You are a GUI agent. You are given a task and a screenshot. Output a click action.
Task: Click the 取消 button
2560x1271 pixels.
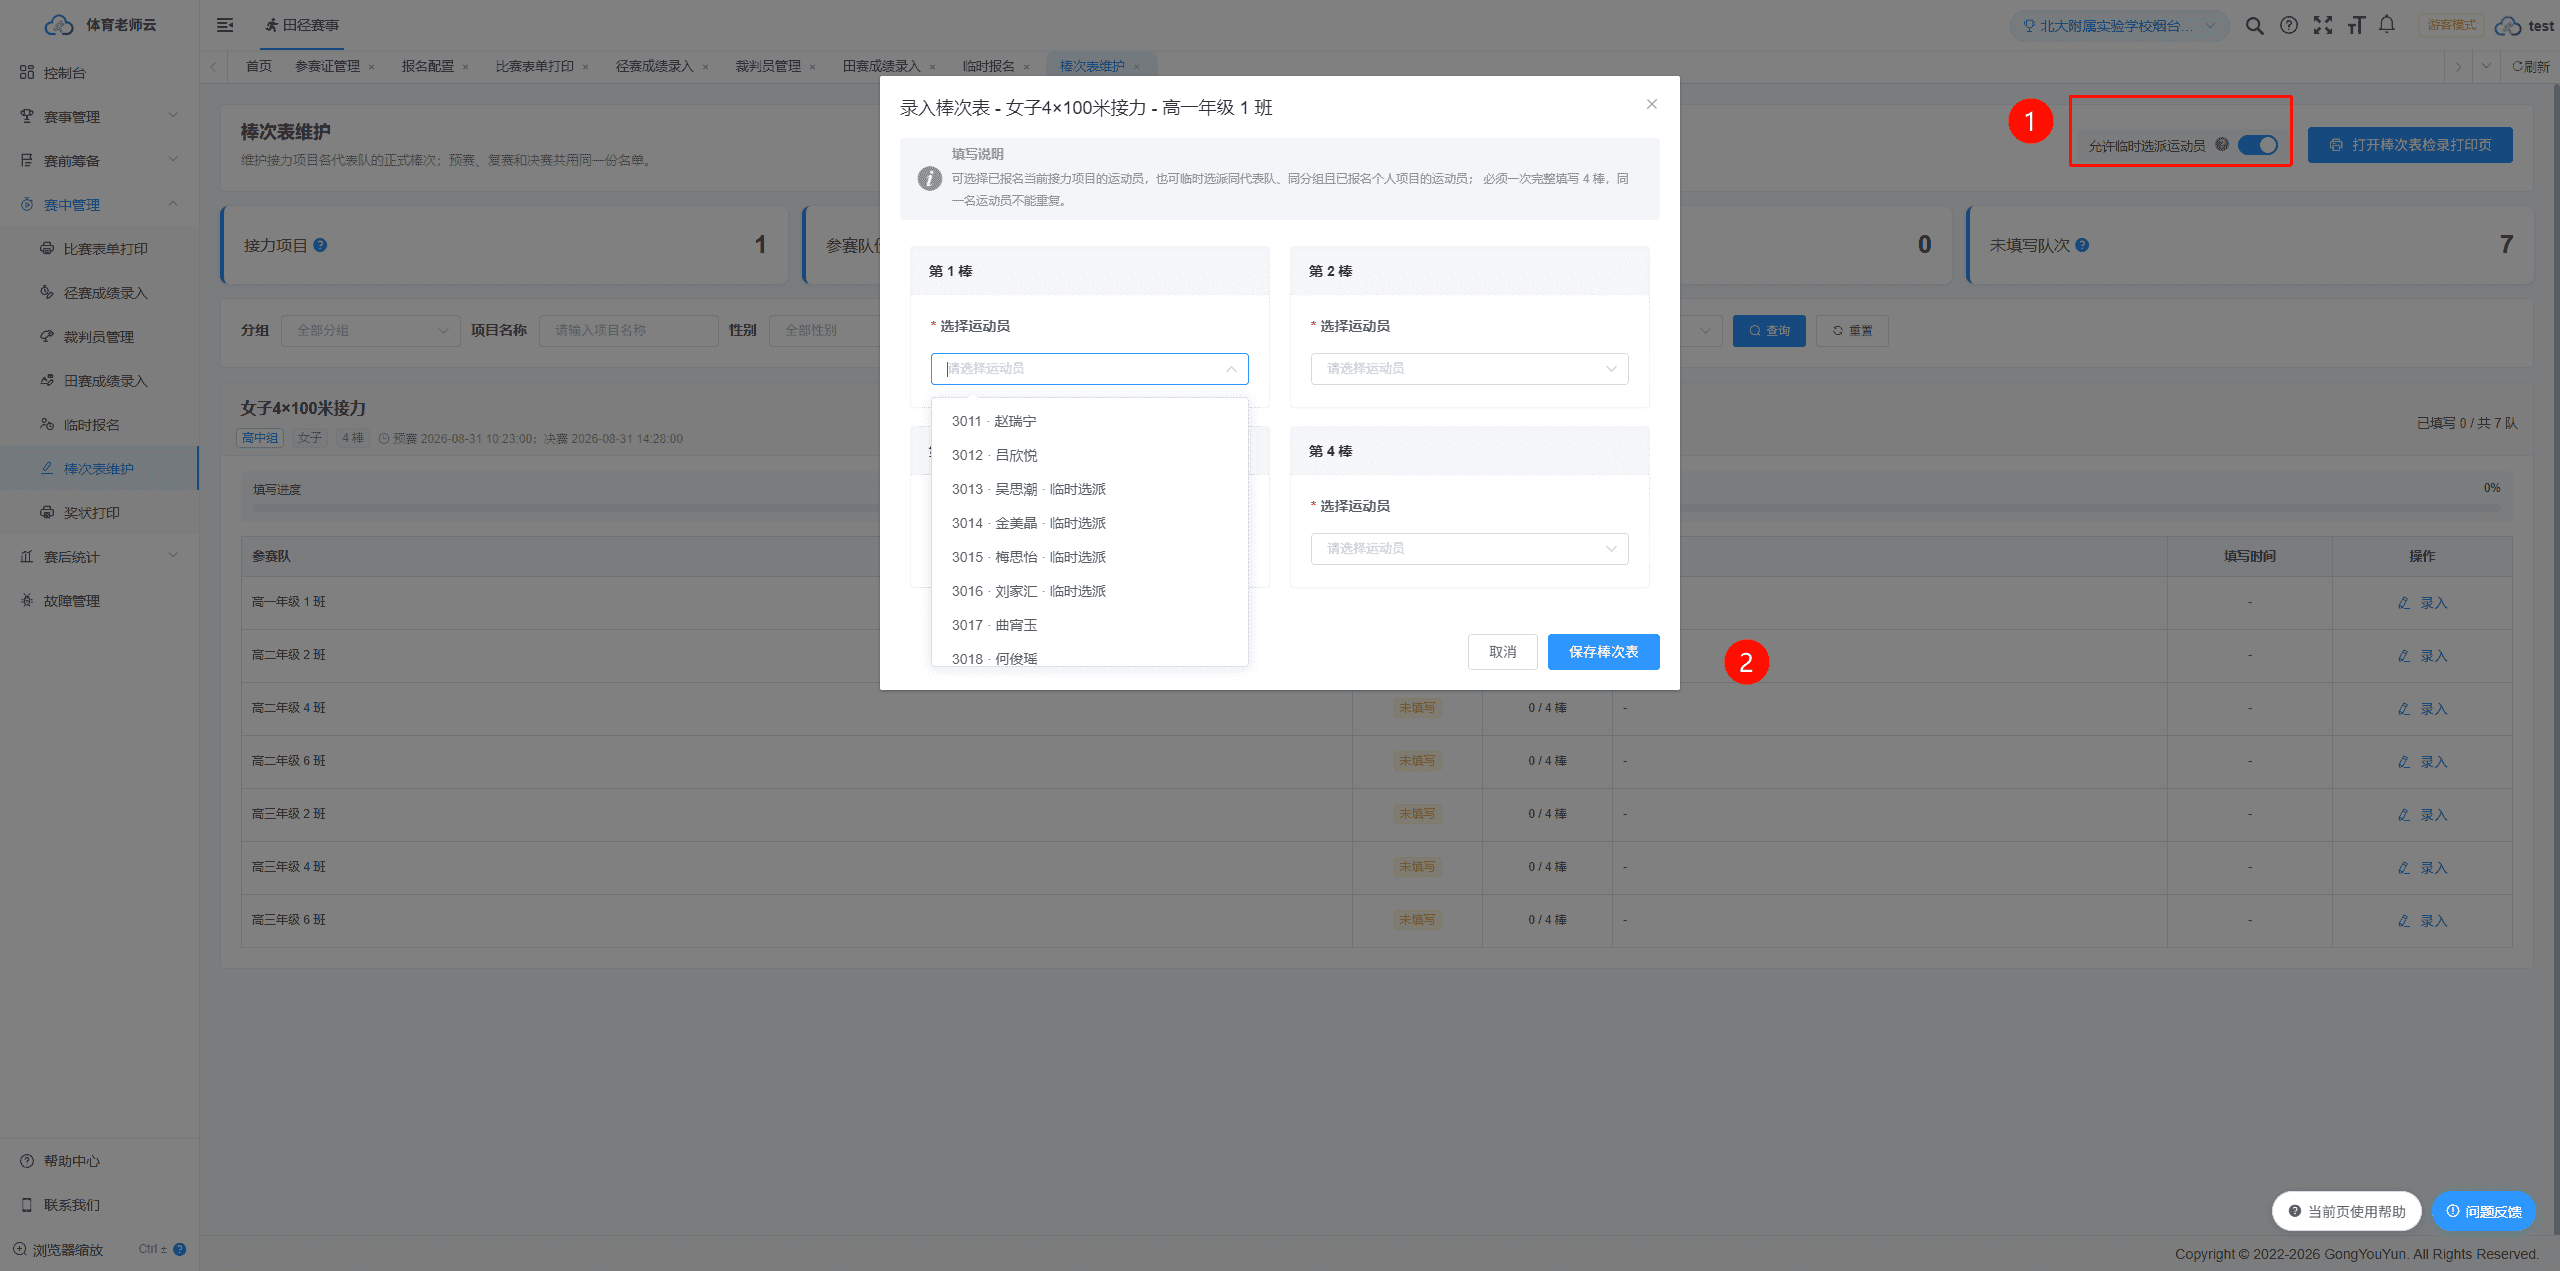(x=1502, y=652)
